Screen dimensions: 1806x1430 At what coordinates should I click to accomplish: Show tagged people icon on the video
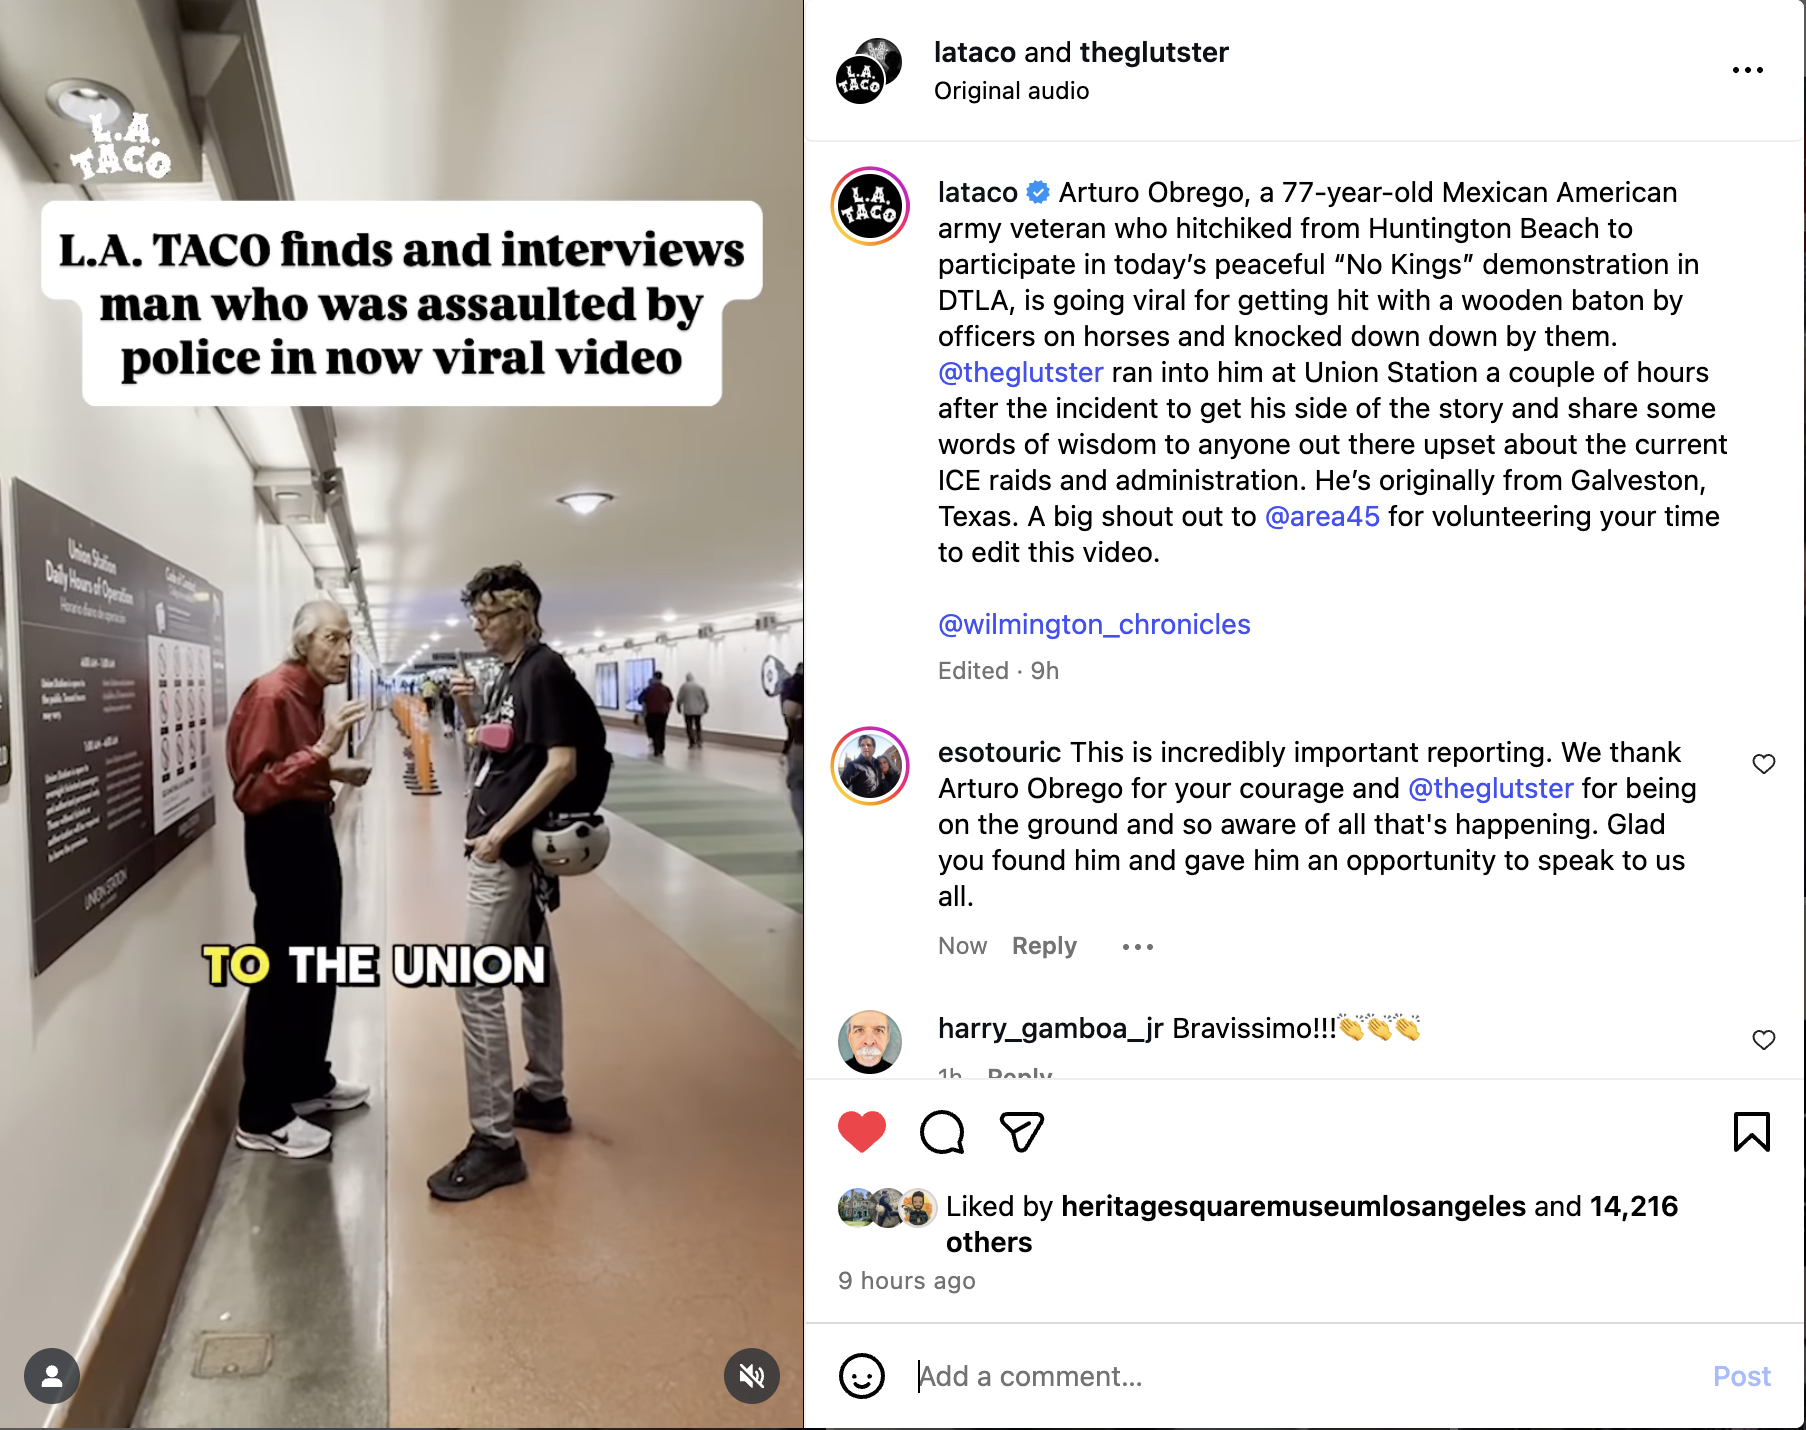pyautogui.click(x=52, y=1376)
